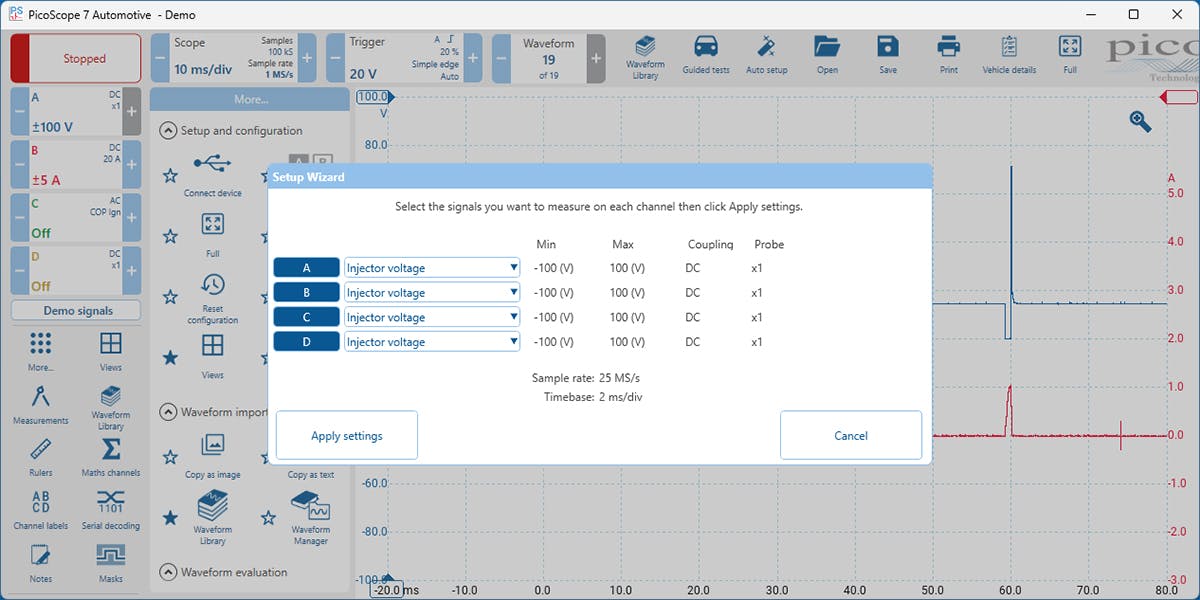Image resolution: width=1200 pixels, height=600 pixels.
Task: Enable Channel D
Action: (x=75, y=268)
